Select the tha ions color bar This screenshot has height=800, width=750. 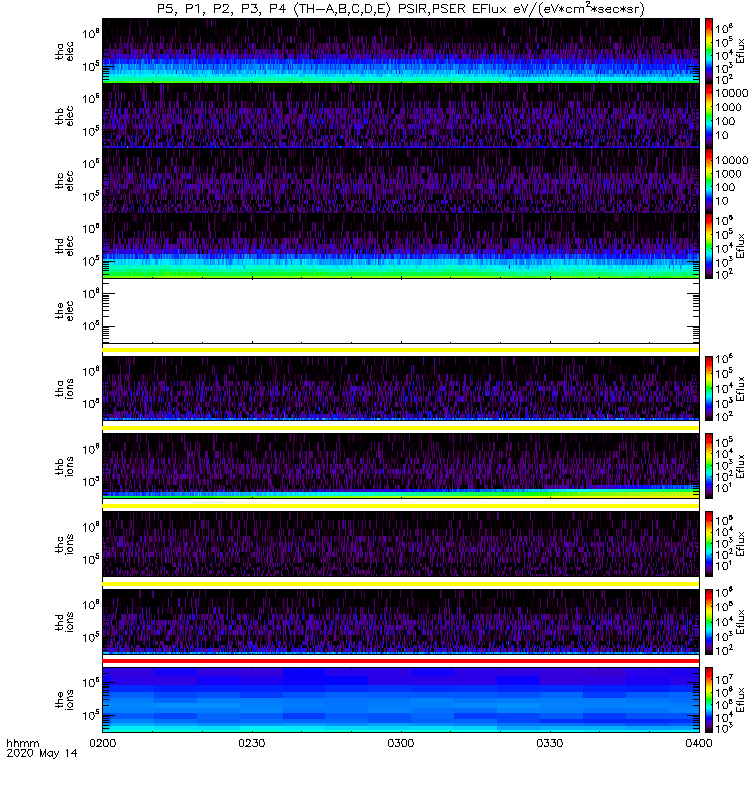(709, 388)
